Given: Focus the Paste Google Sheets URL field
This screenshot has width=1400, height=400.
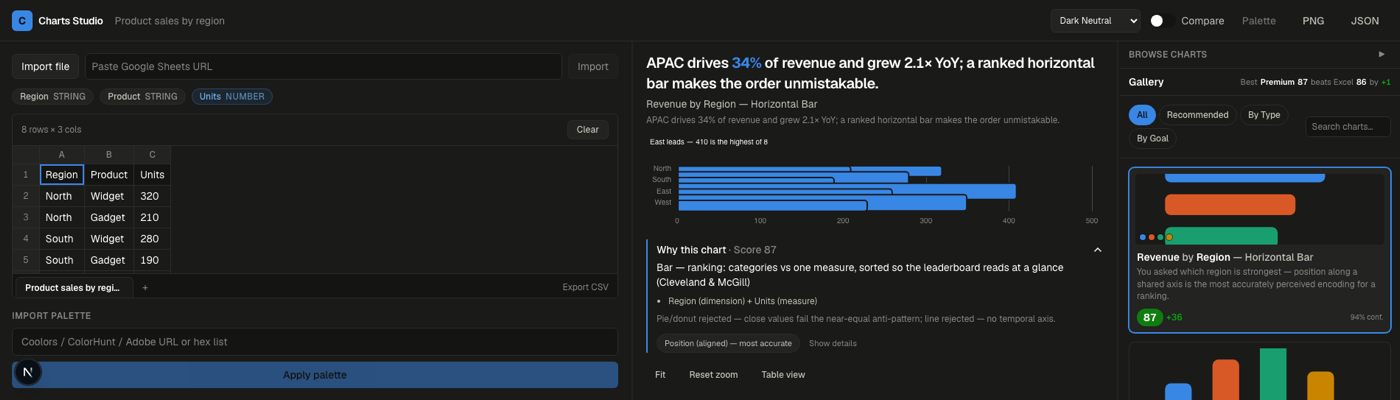Looking at the screenshot, I should (323, 66).
